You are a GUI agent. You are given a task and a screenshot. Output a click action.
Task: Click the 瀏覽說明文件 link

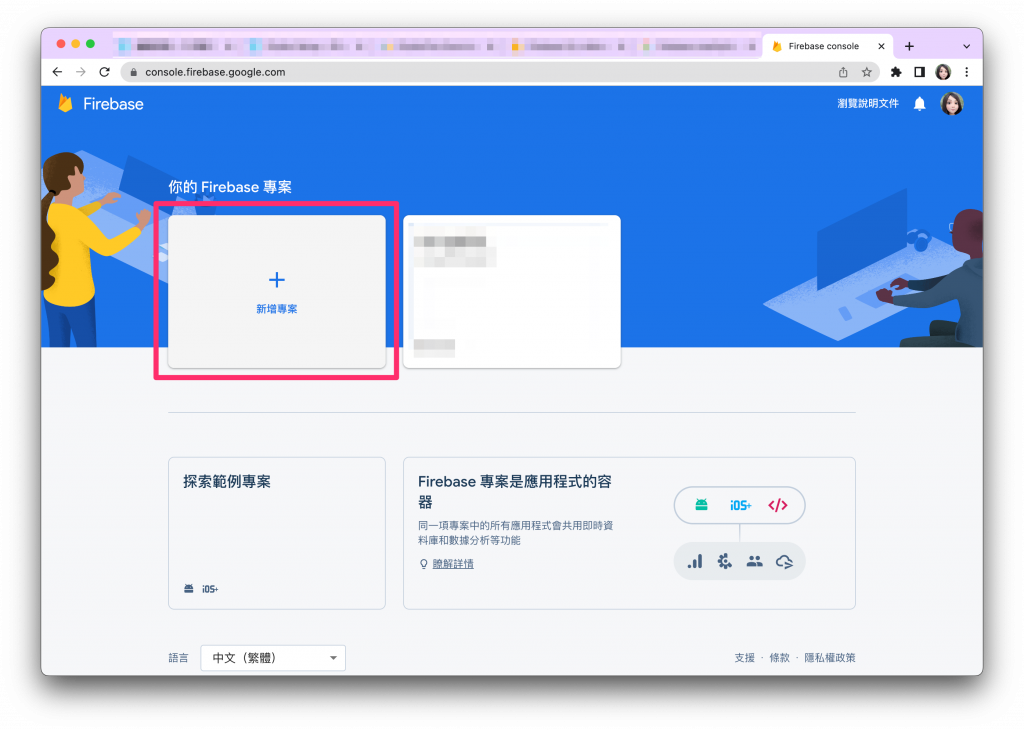(868, 104)
